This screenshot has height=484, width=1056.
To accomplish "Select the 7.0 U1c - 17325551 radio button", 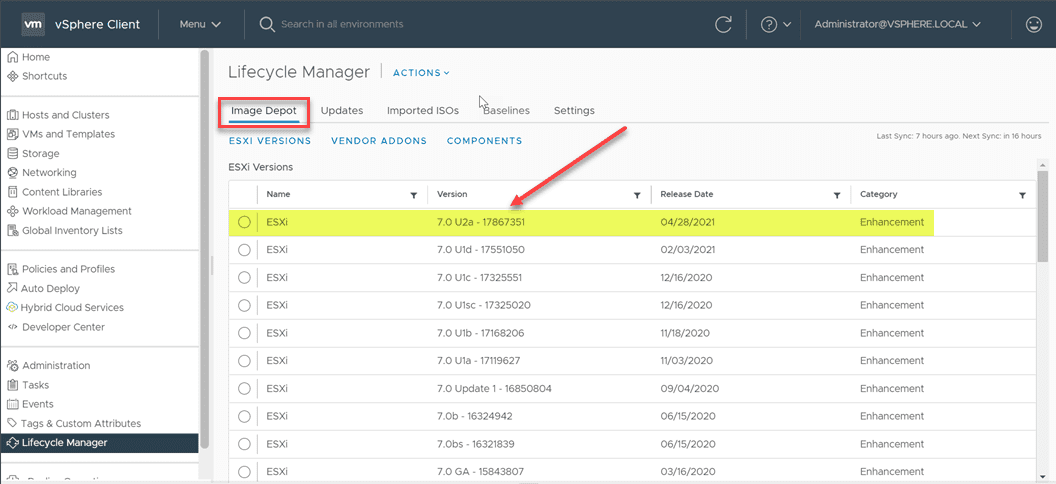I will click(244, 277).
